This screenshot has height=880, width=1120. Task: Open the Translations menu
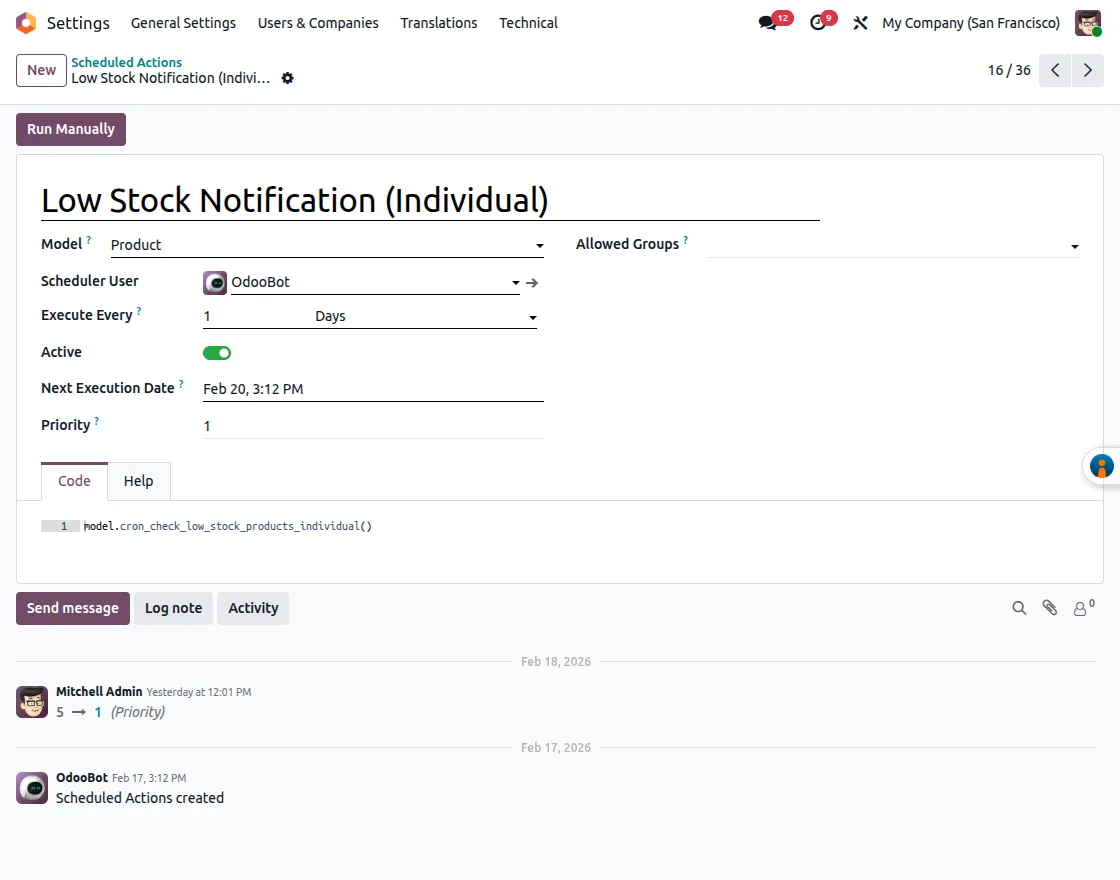click(x=439, y=23)
